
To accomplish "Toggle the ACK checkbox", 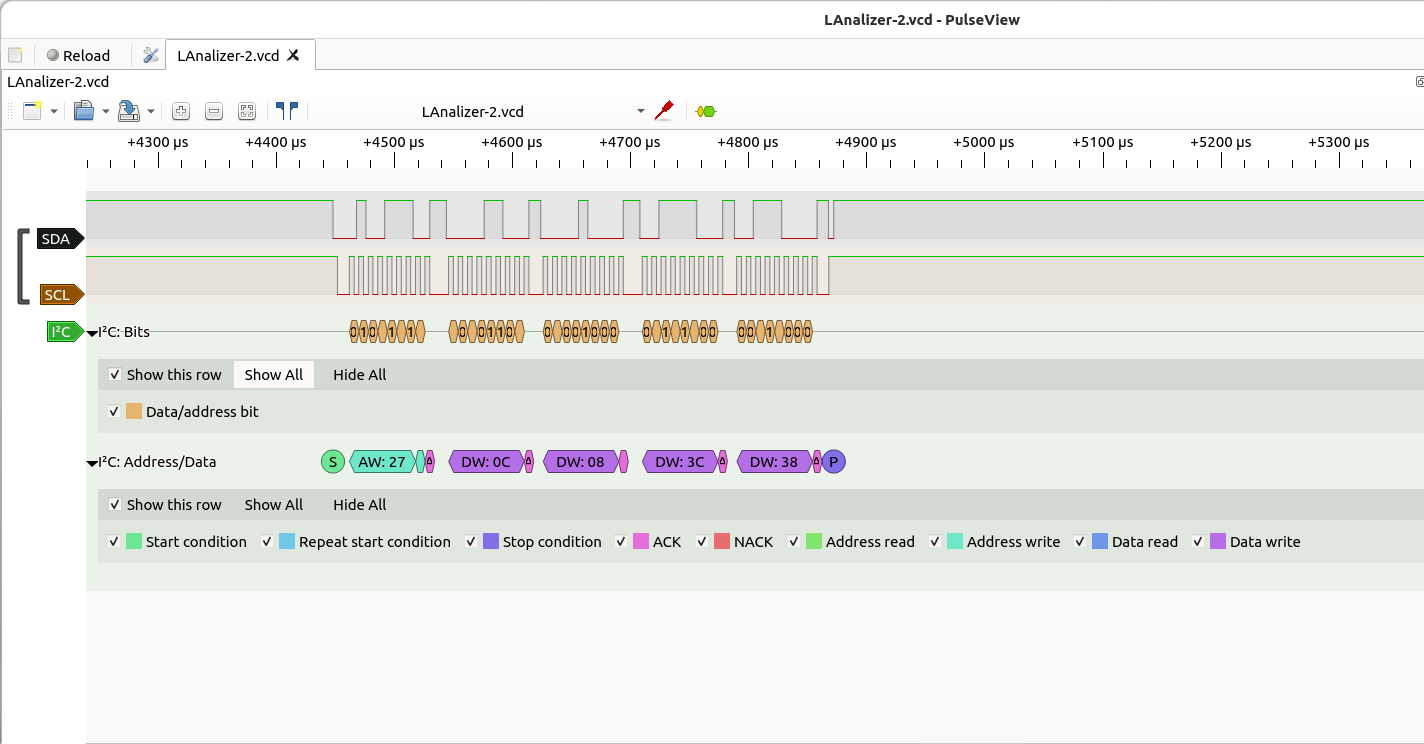I will [x=622, y=542].
